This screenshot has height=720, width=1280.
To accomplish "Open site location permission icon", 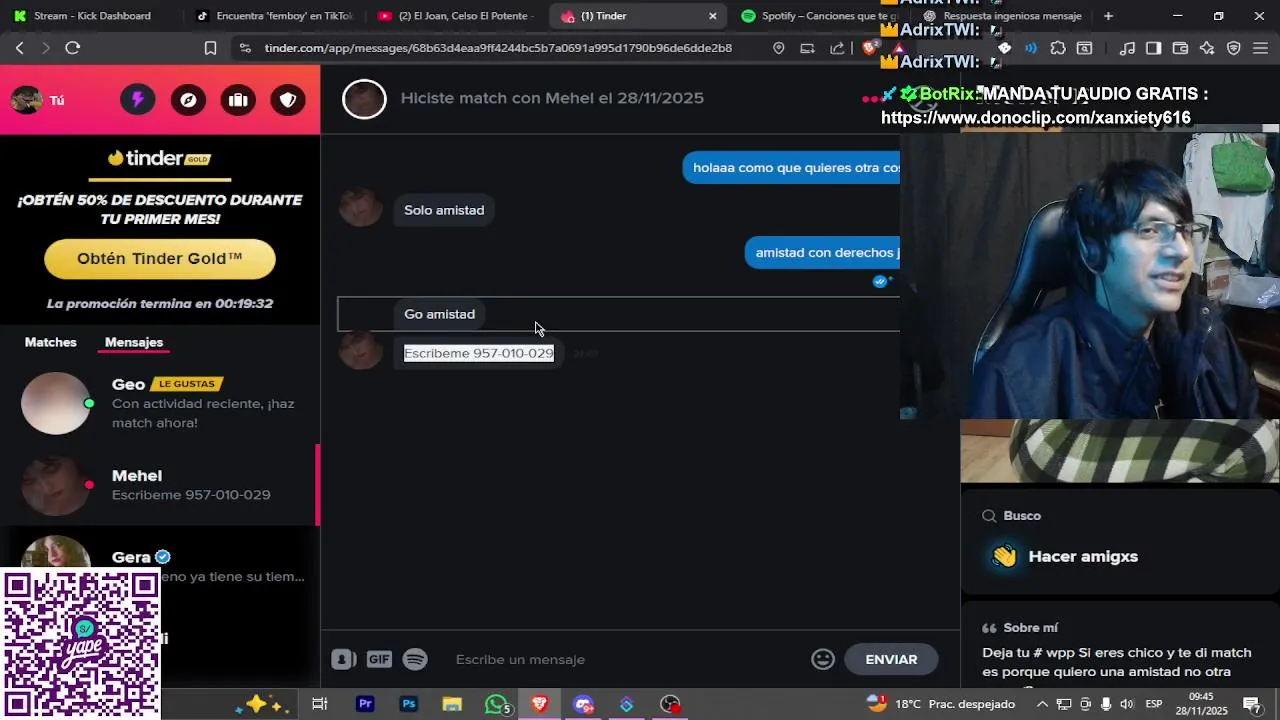I will [x=779, y=48].
